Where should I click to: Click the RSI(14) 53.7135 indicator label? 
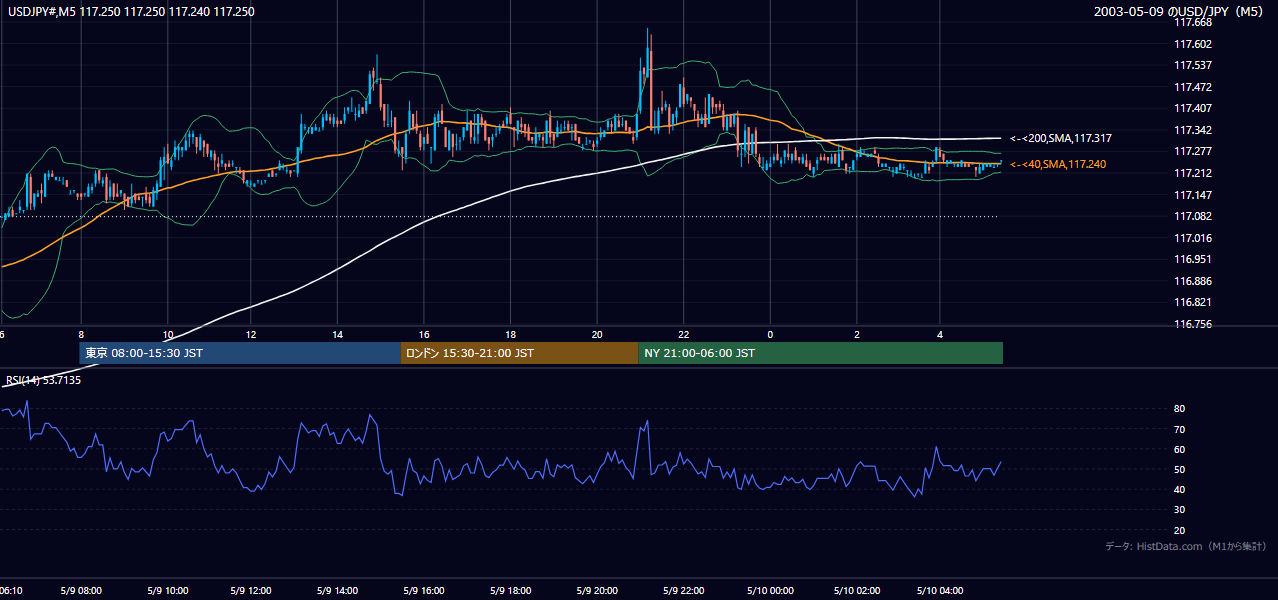pyautogui.click(x=43, y=380)
